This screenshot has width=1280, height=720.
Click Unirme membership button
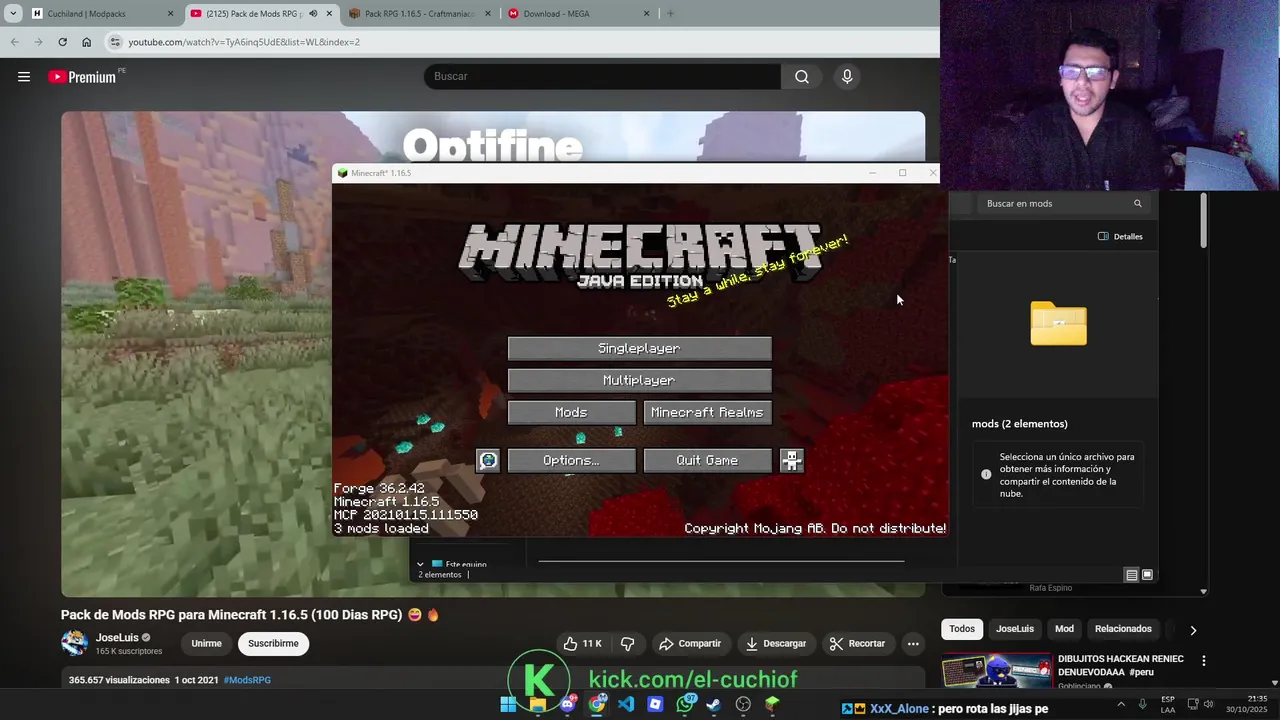coord(206,643)
